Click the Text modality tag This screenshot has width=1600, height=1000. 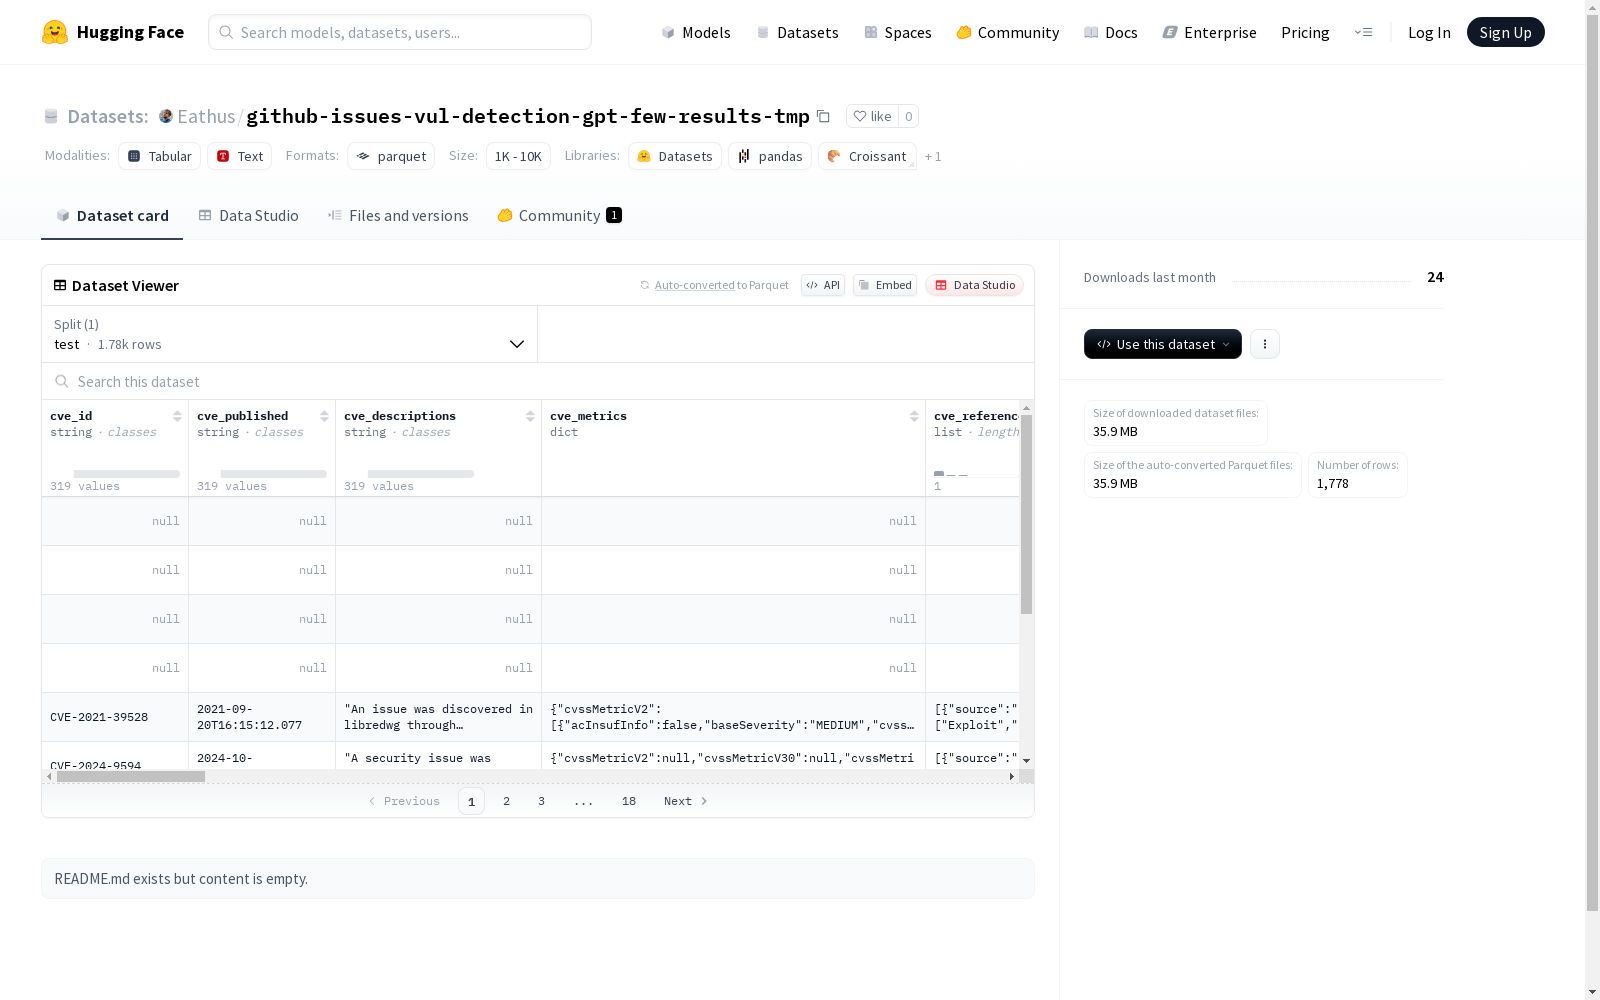(240, 156)
